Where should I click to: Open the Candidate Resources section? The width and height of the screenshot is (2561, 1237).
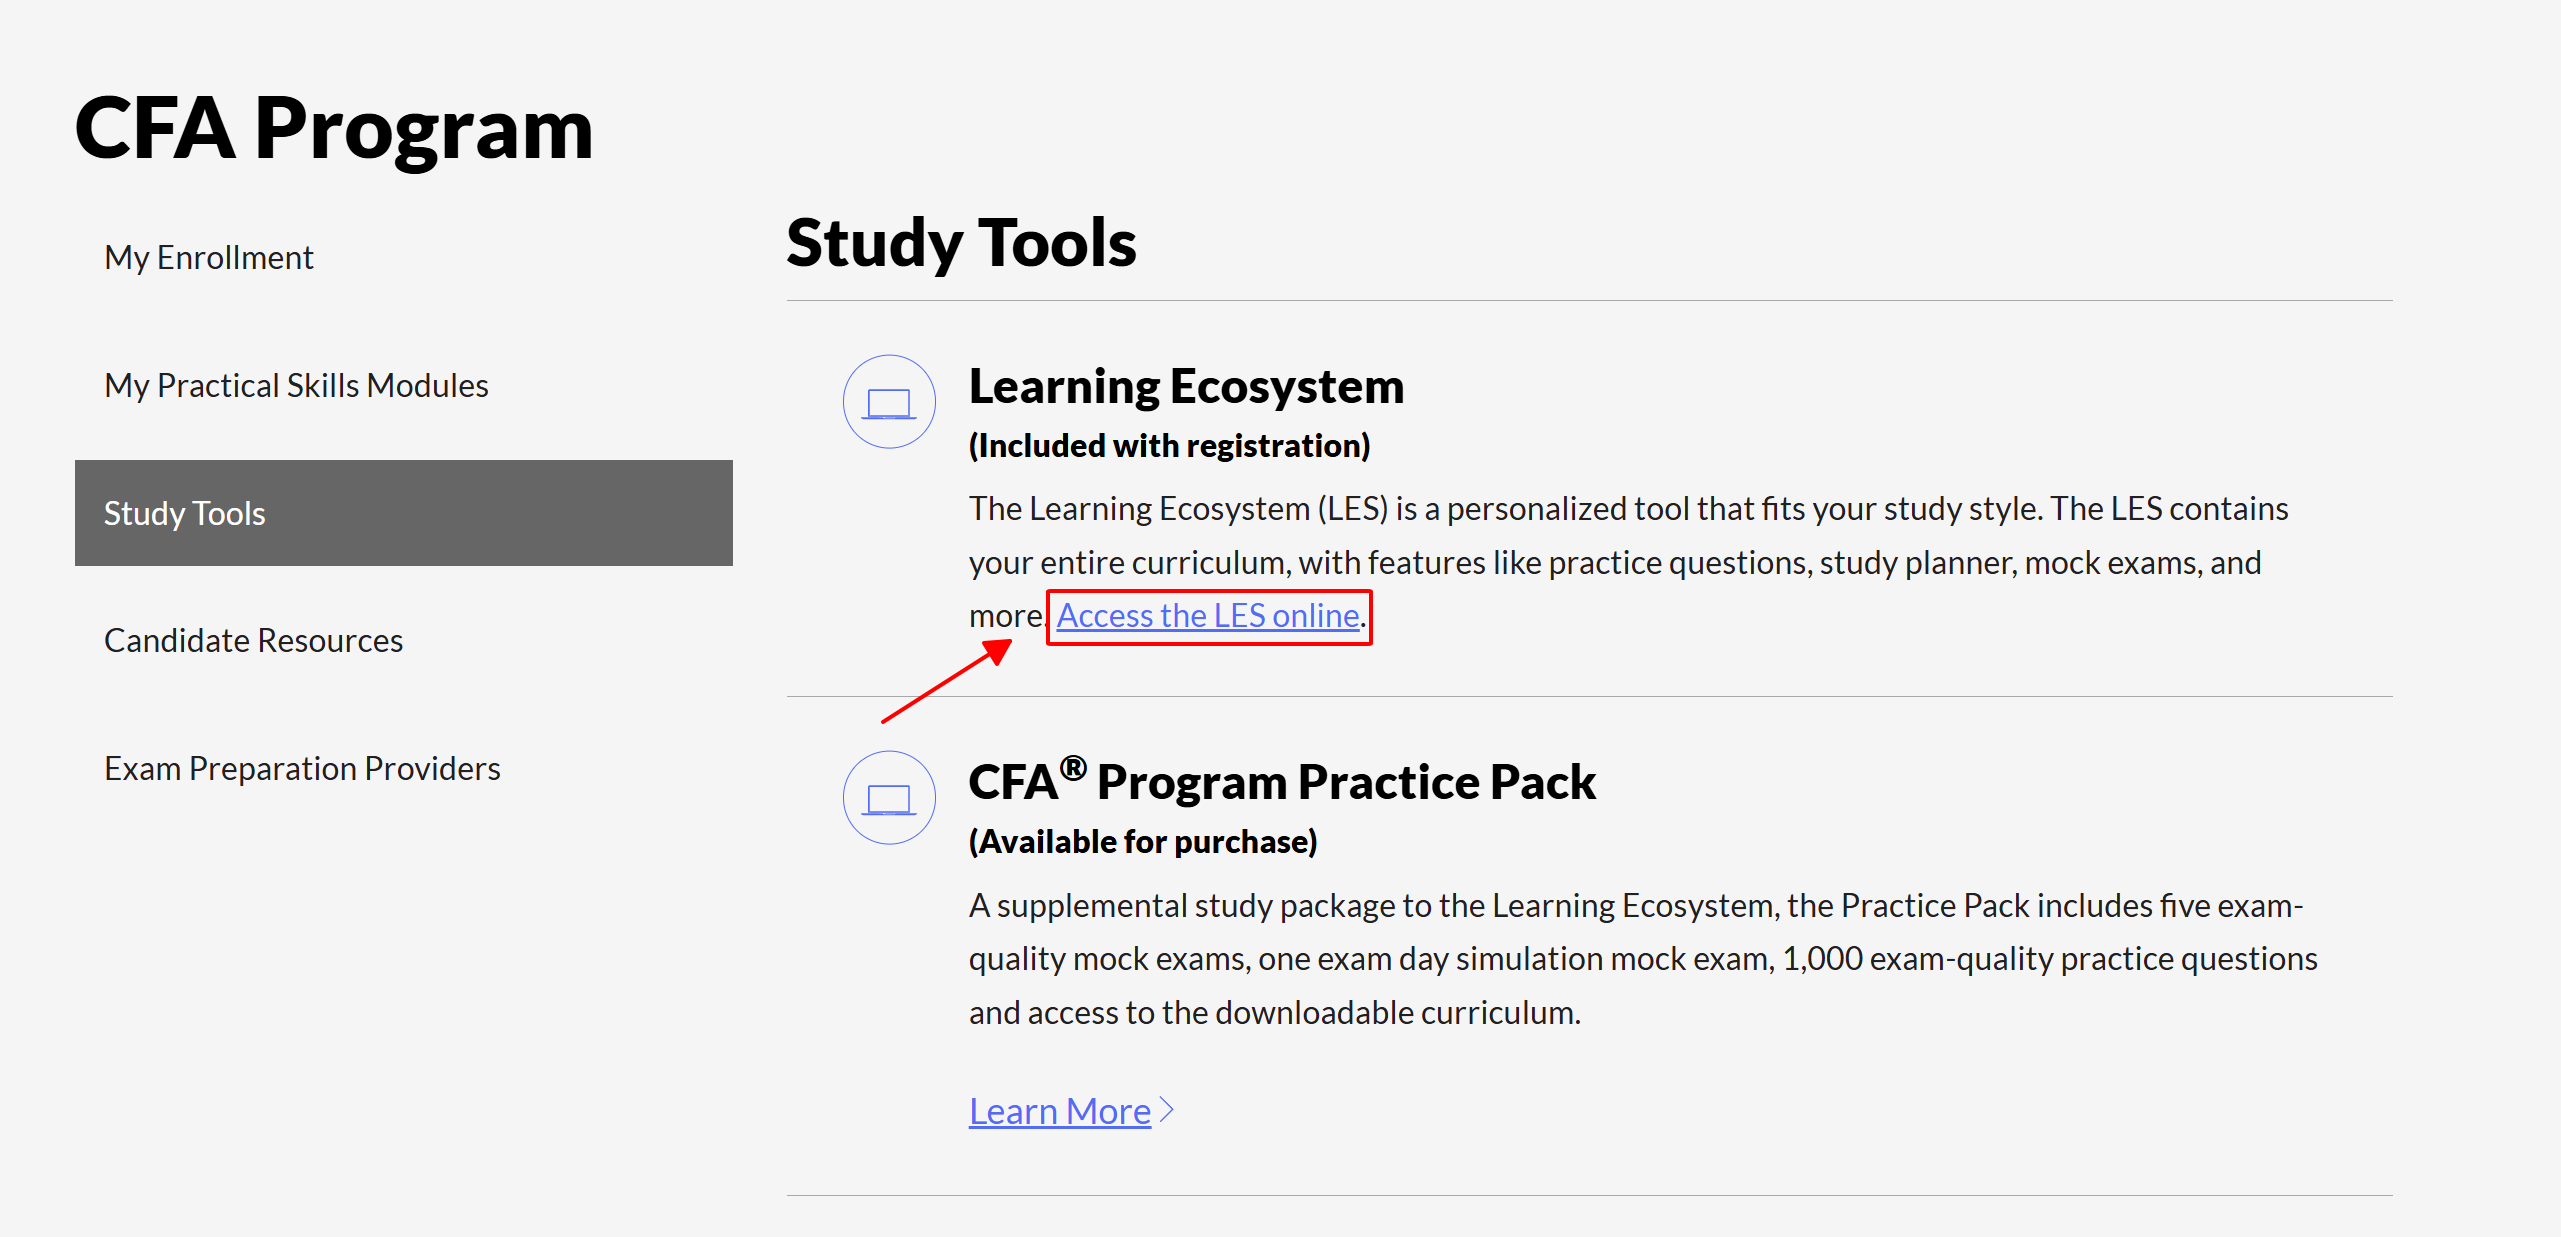tap(253, 641)
